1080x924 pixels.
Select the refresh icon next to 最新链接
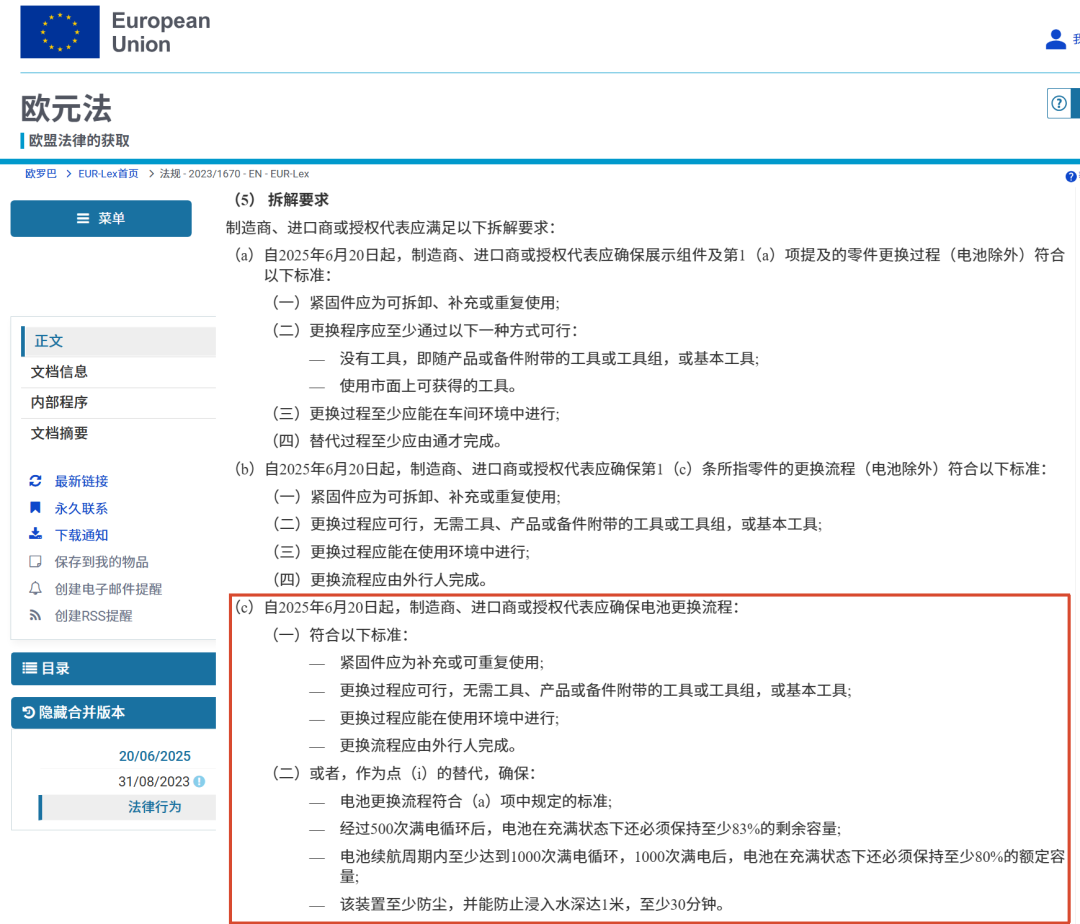(x=33, y=481)
